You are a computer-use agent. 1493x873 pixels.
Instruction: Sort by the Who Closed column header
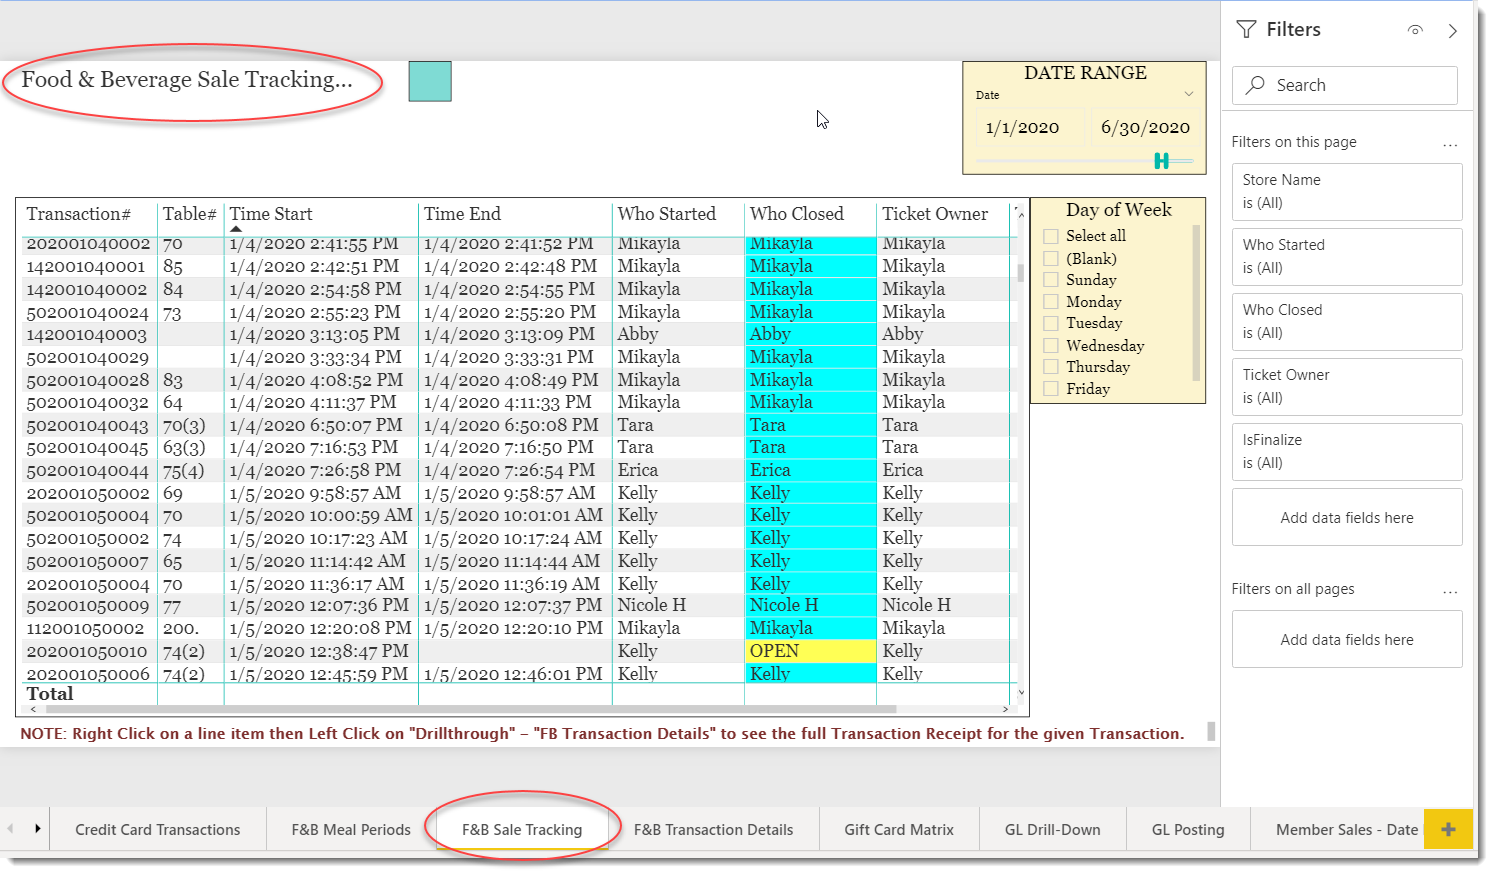(x=797, y=214)
